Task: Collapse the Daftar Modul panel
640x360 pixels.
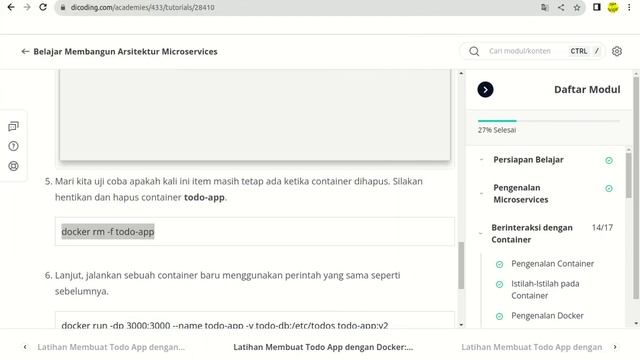Action: point(485,90)
